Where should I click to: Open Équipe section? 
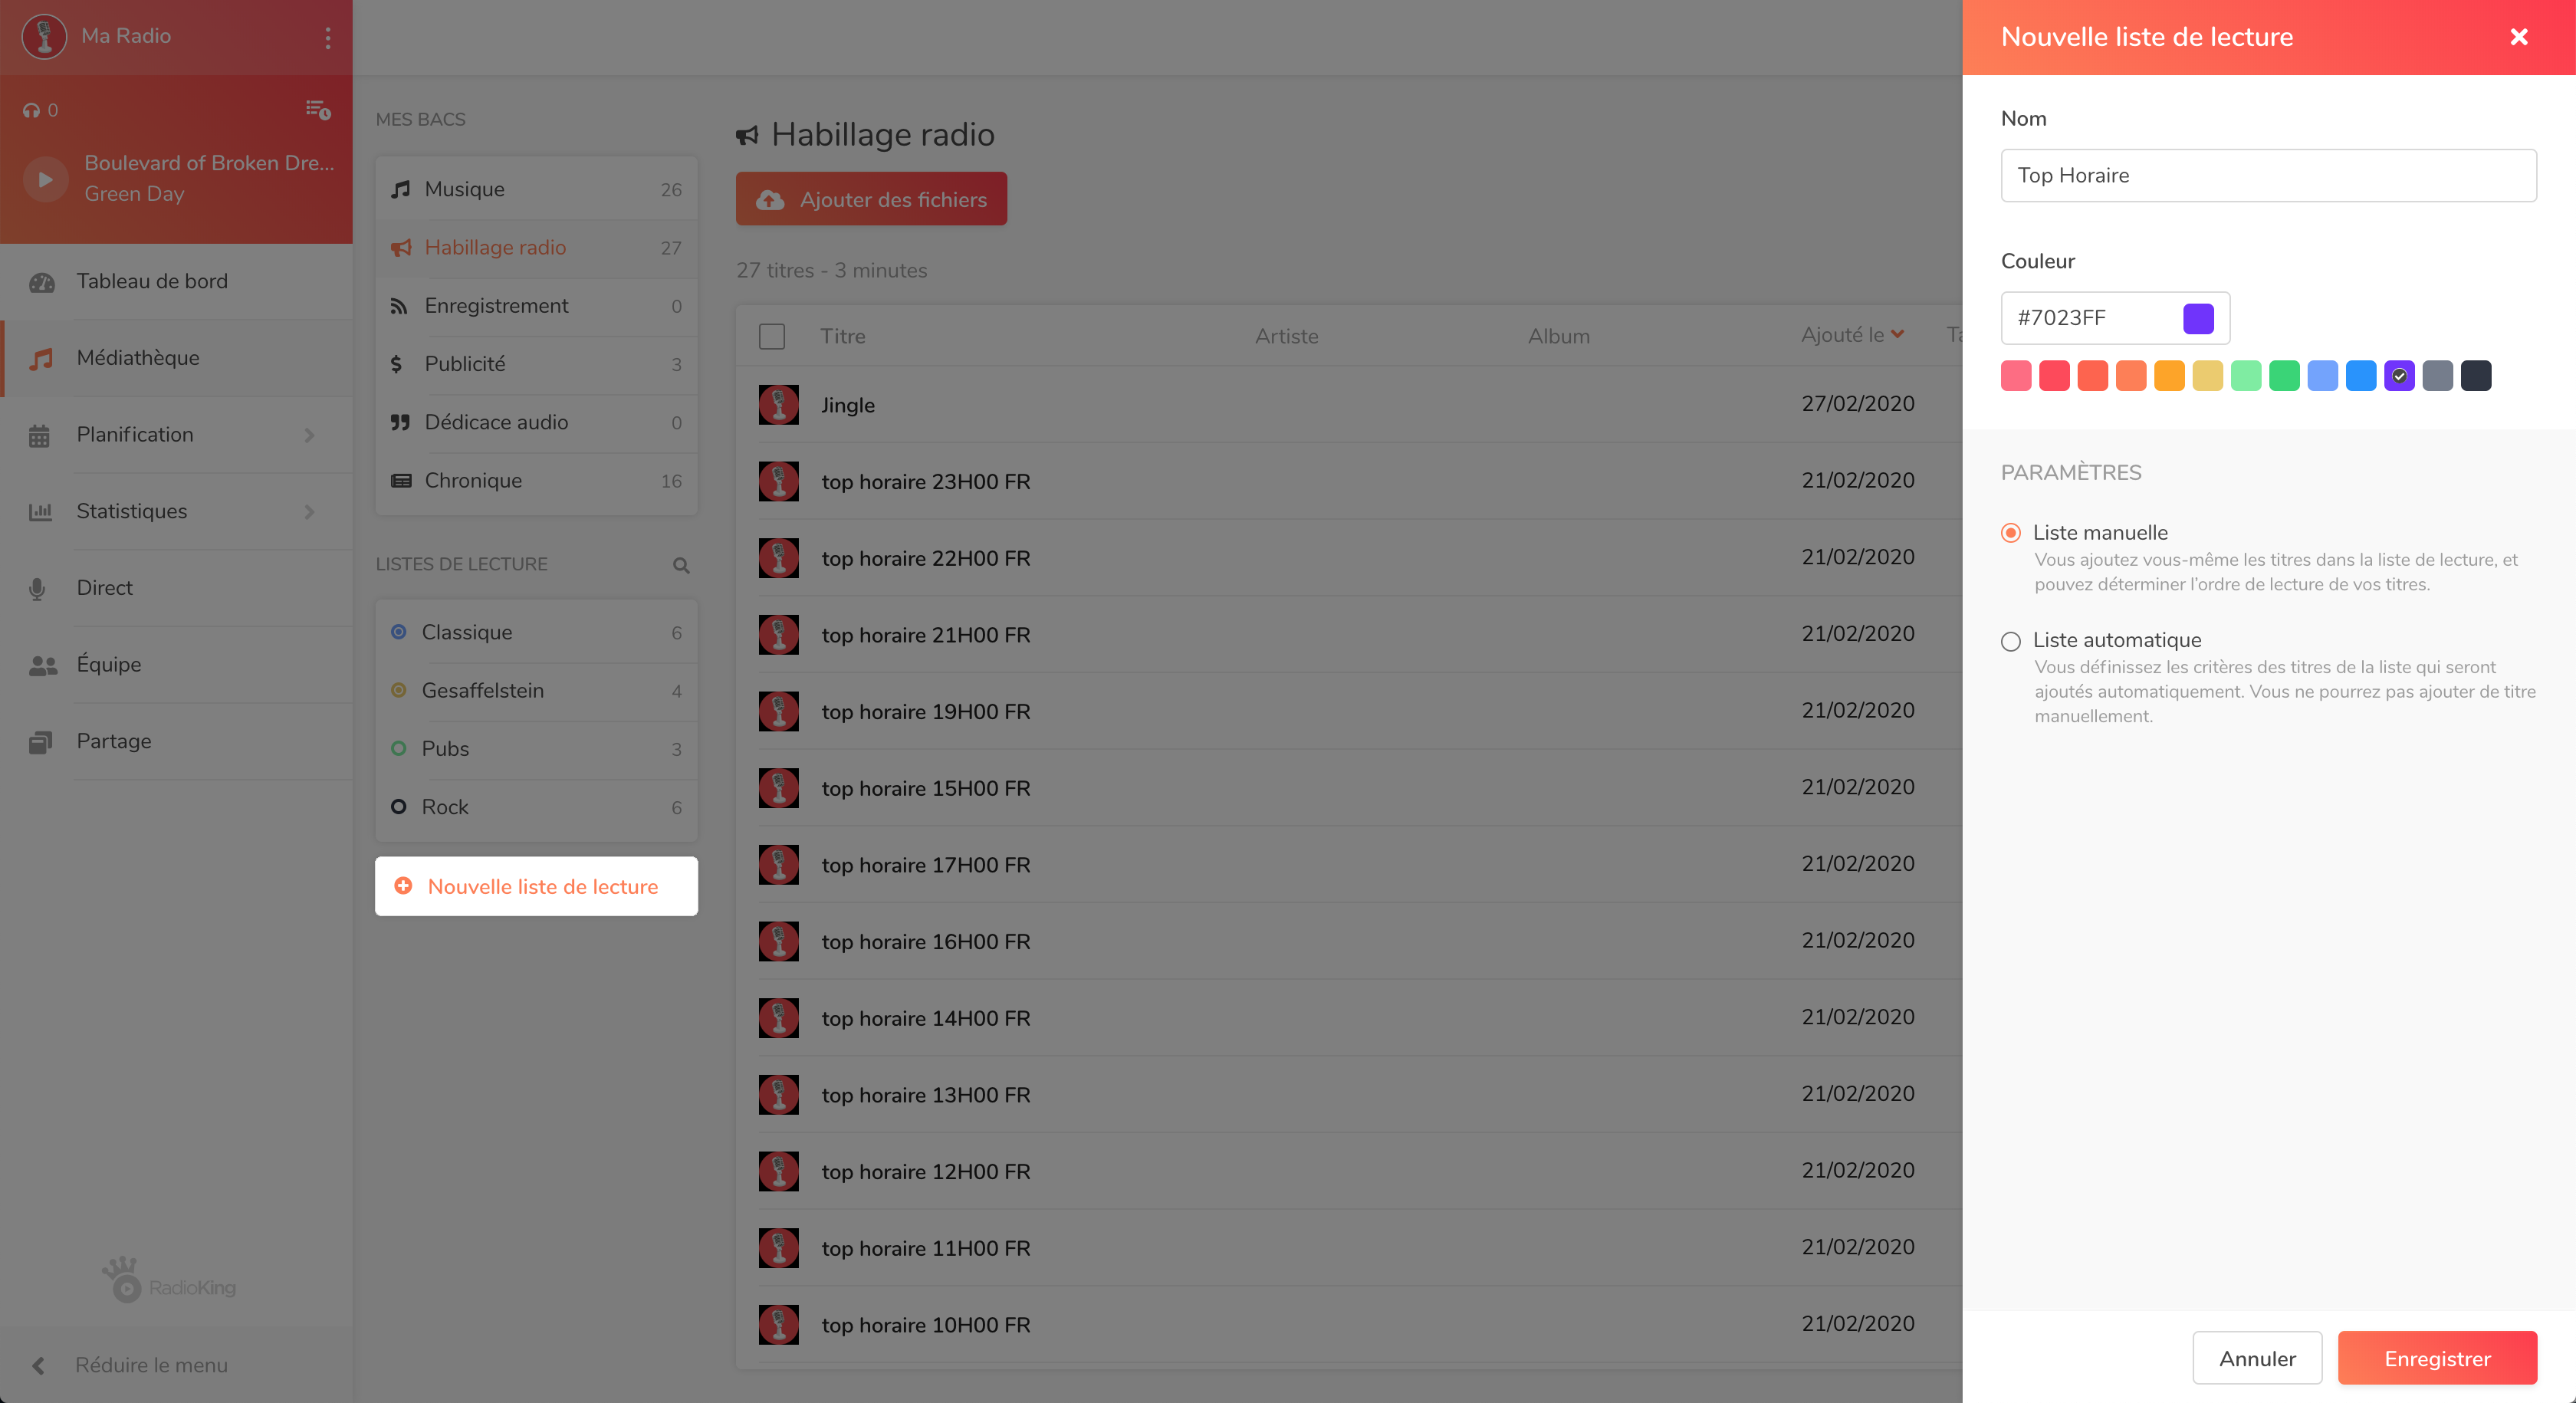coord(176,664)
